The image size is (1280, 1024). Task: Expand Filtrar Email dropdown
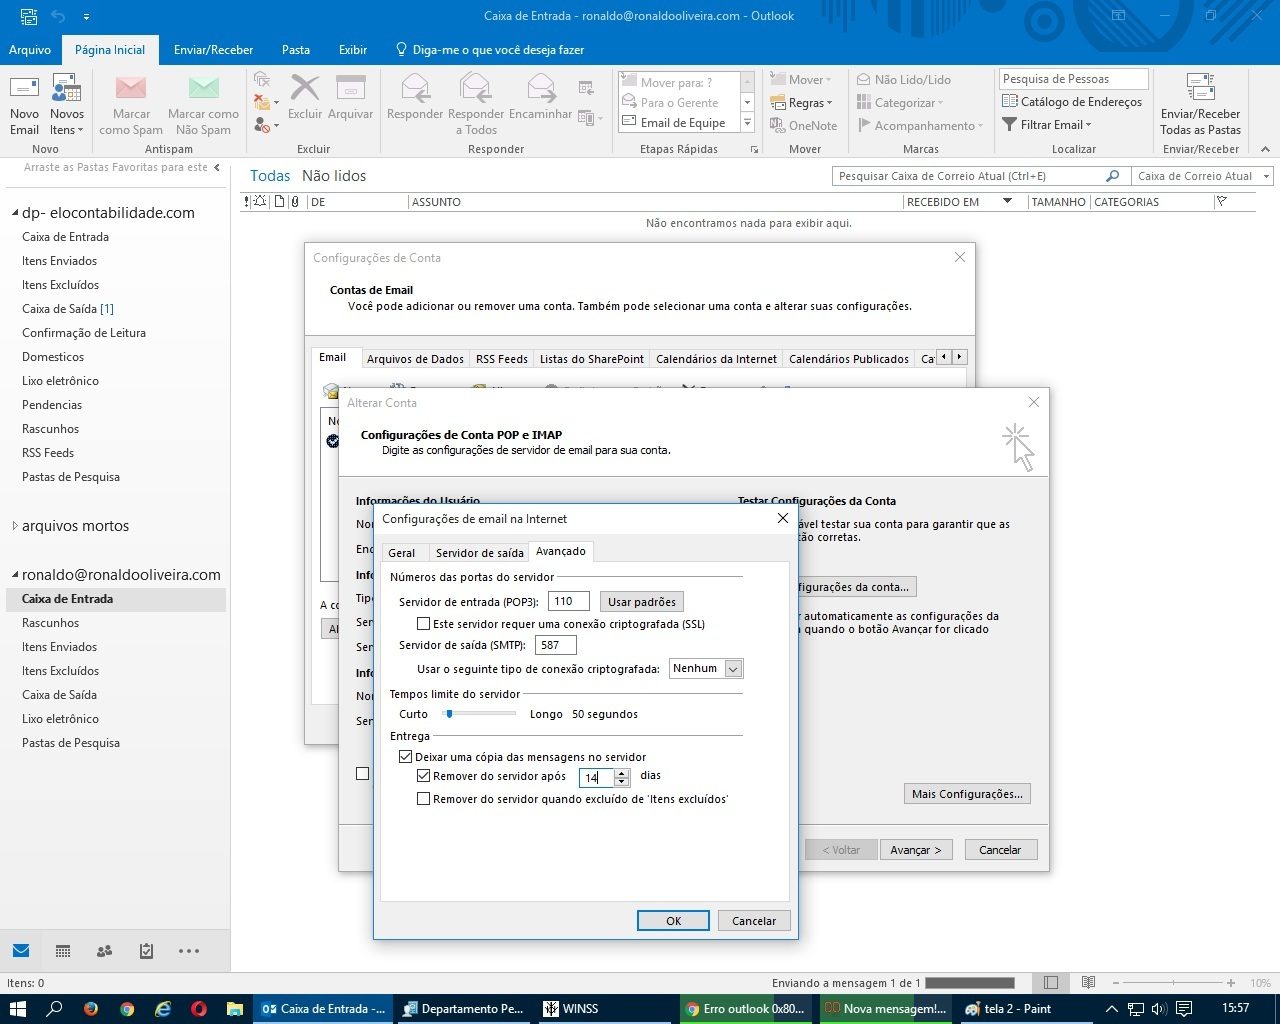tap(1047, 125)
